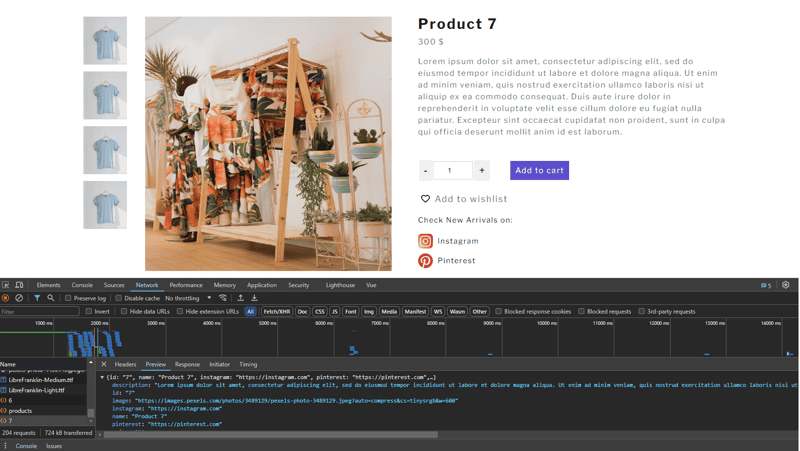800x451 pixels.
Task: Open the drawer three-dot menu
Action: click(6, 446)
